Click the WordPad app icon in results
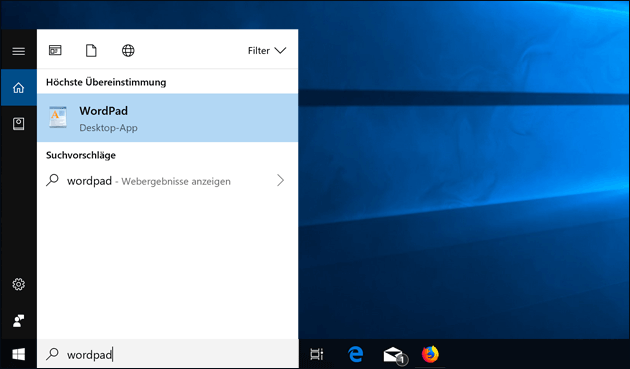The image size is (630, 369). point(58,117)
